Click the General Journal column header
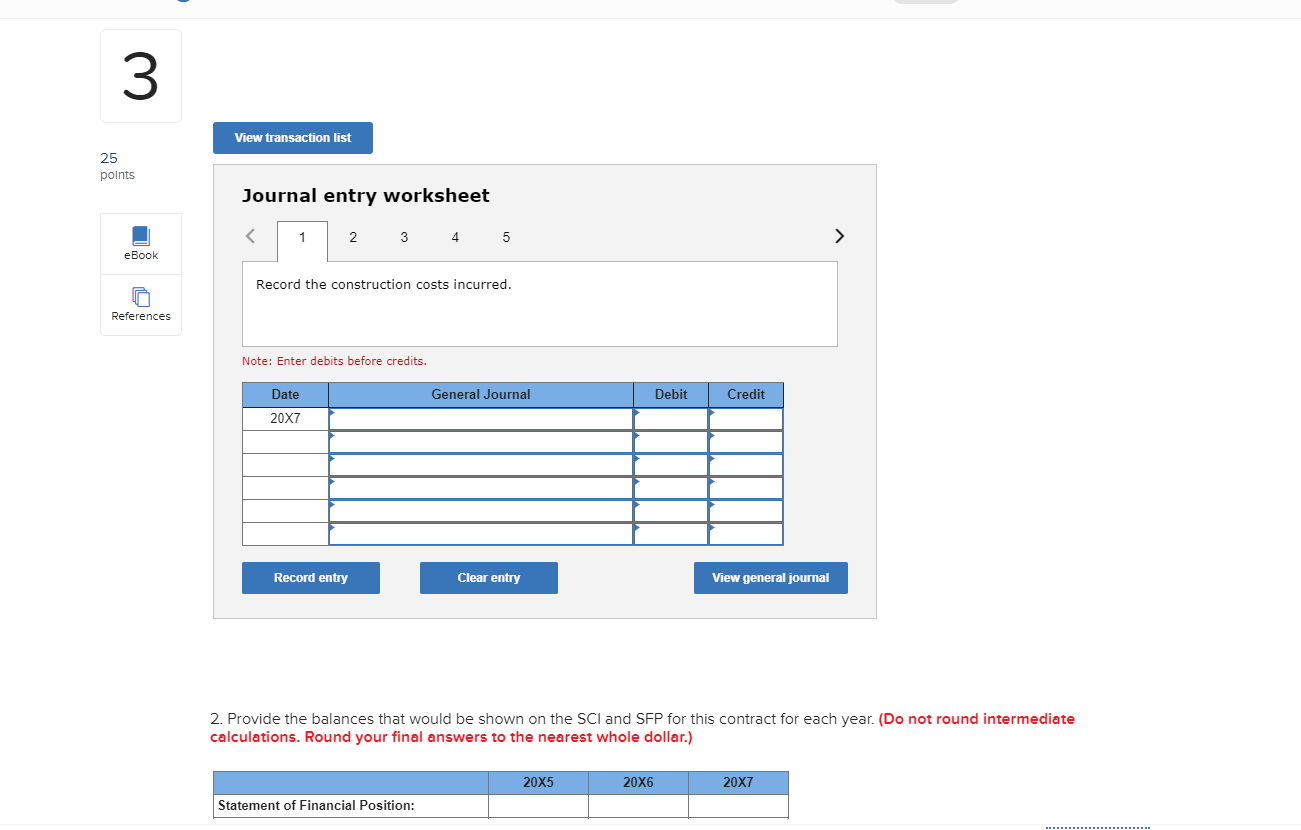 [480, 394]
